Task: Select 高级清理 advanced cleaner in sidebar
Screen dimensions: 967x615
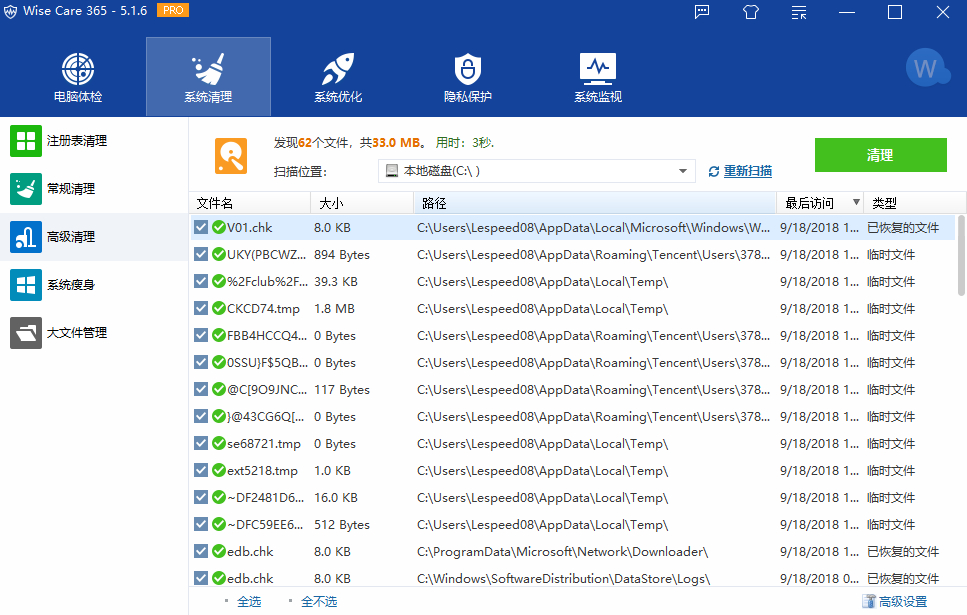Action: point(94,237)
